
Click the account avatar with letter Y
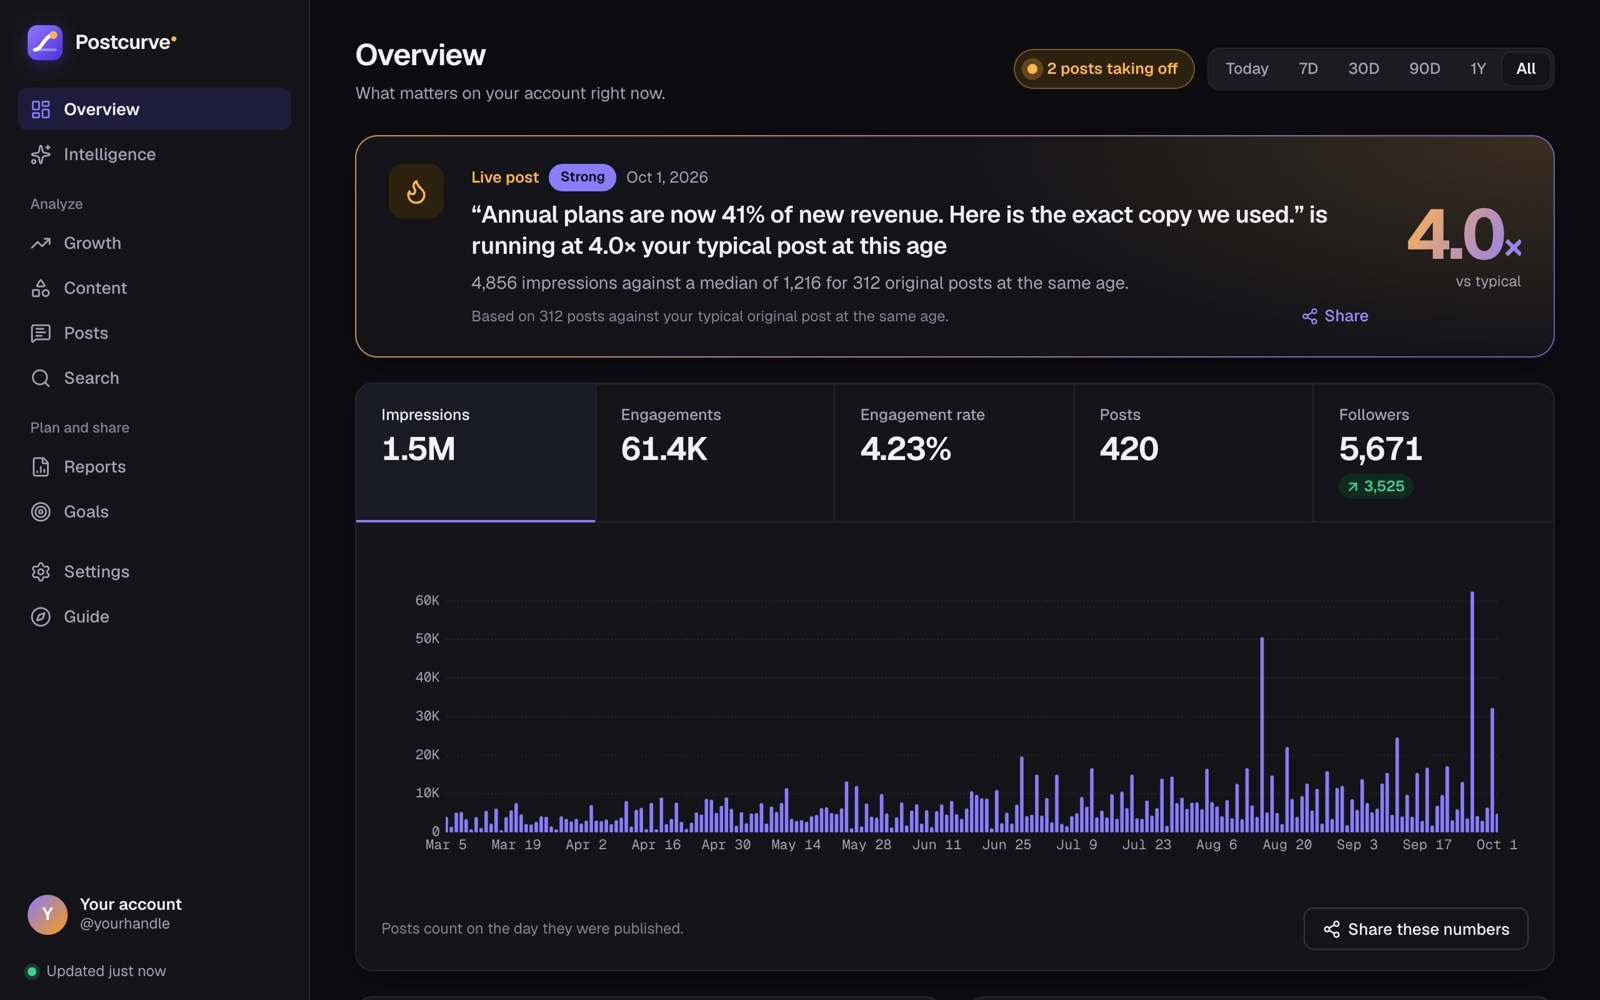[x=47, y=914]
